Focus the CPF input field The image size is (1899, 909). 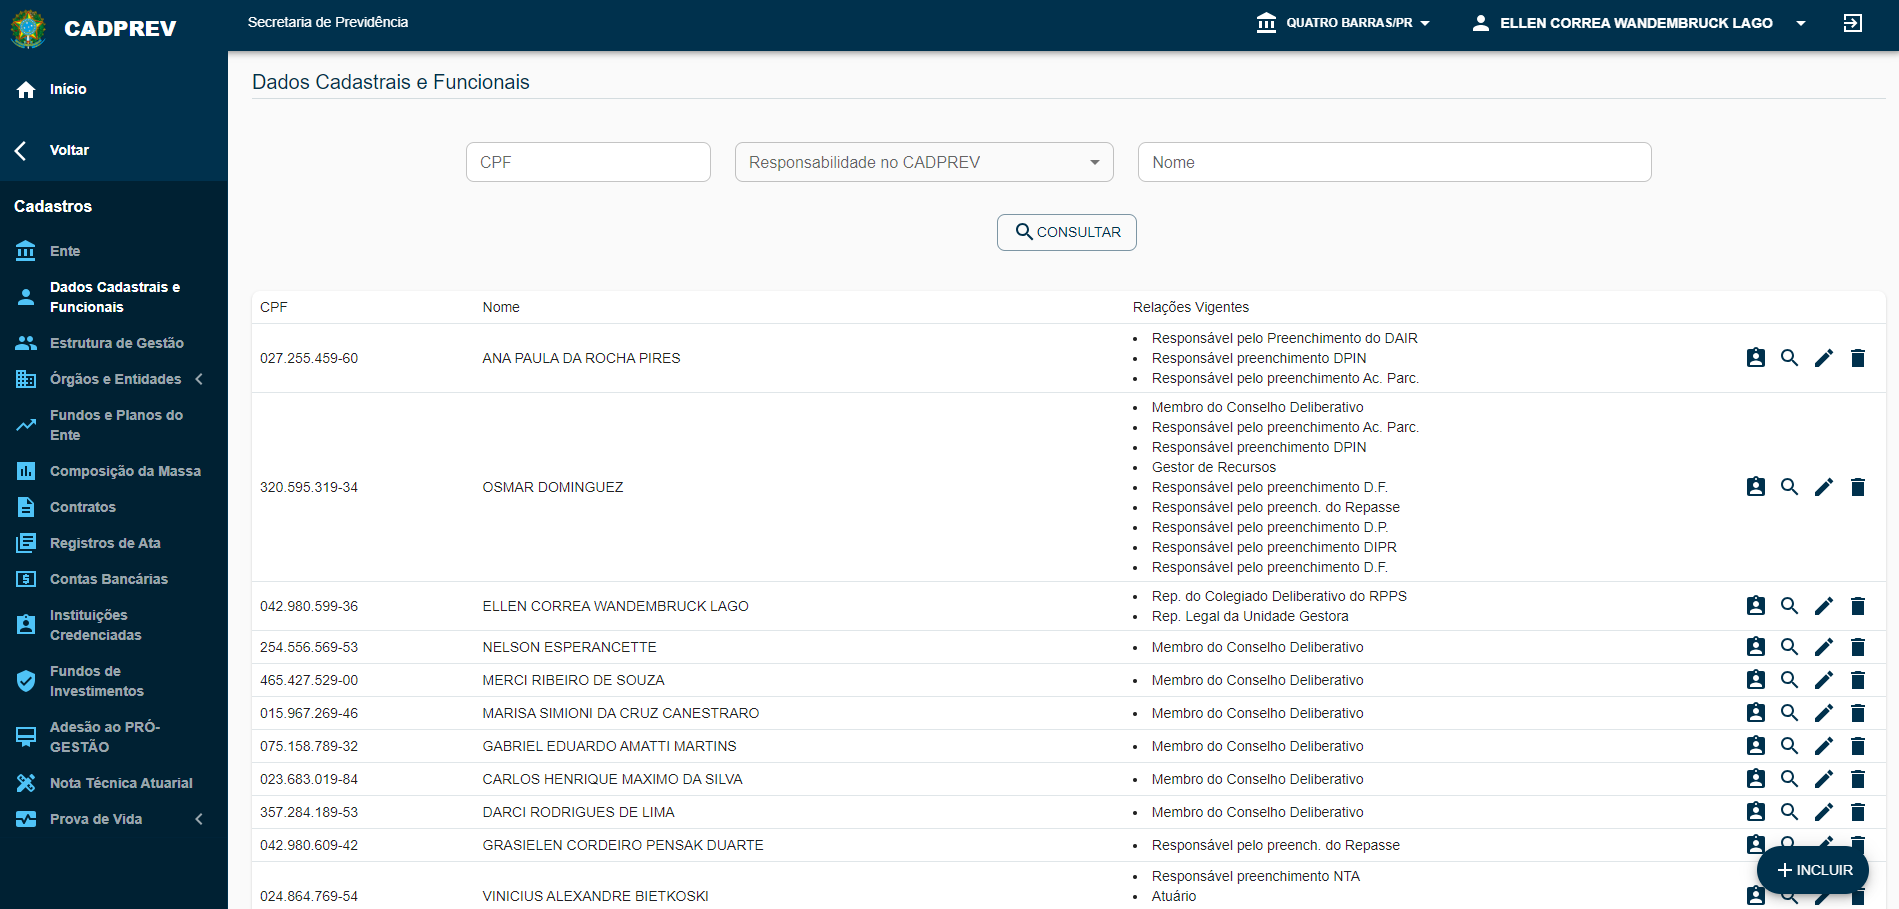point(588,162)
